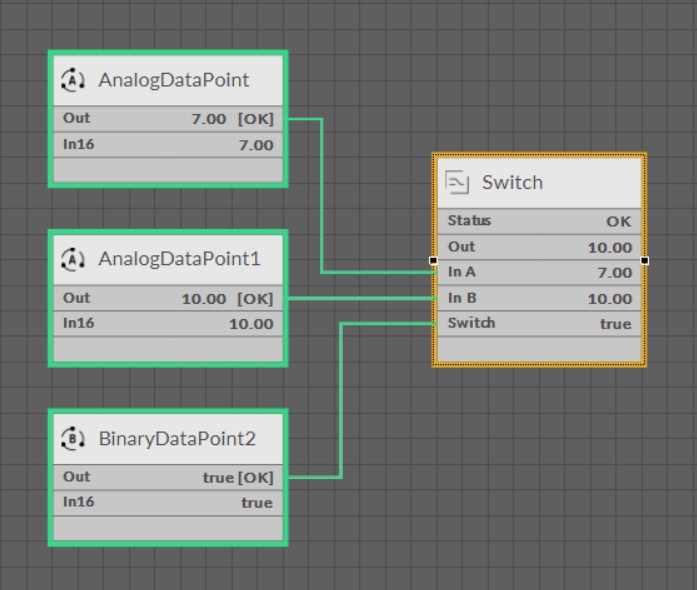Viewport: 697px width, 590px height.
Task: Select the Switch block header
Action: tap(539, 182)
